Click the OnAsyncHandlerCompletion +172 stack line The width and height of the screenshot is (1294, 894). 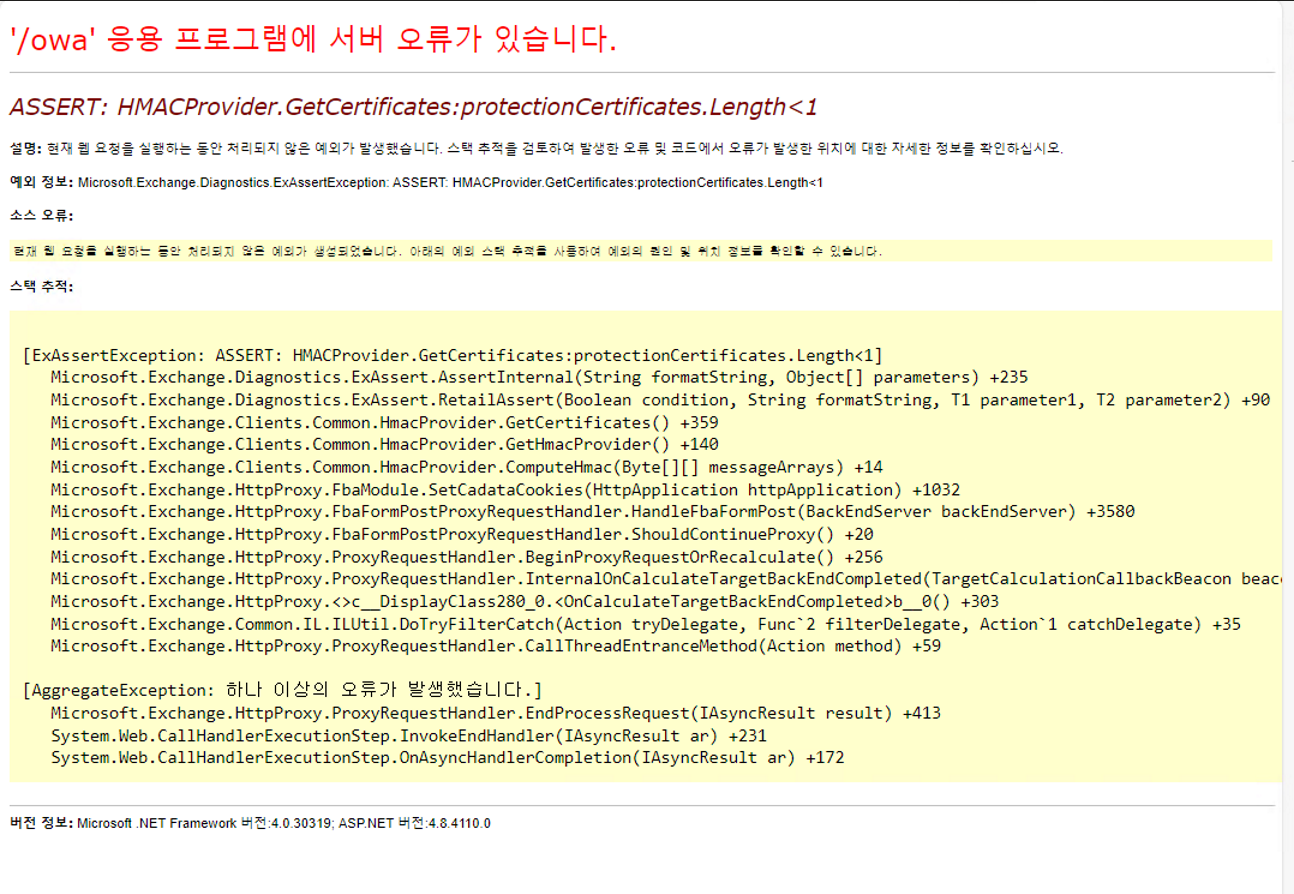pos(448,758)
